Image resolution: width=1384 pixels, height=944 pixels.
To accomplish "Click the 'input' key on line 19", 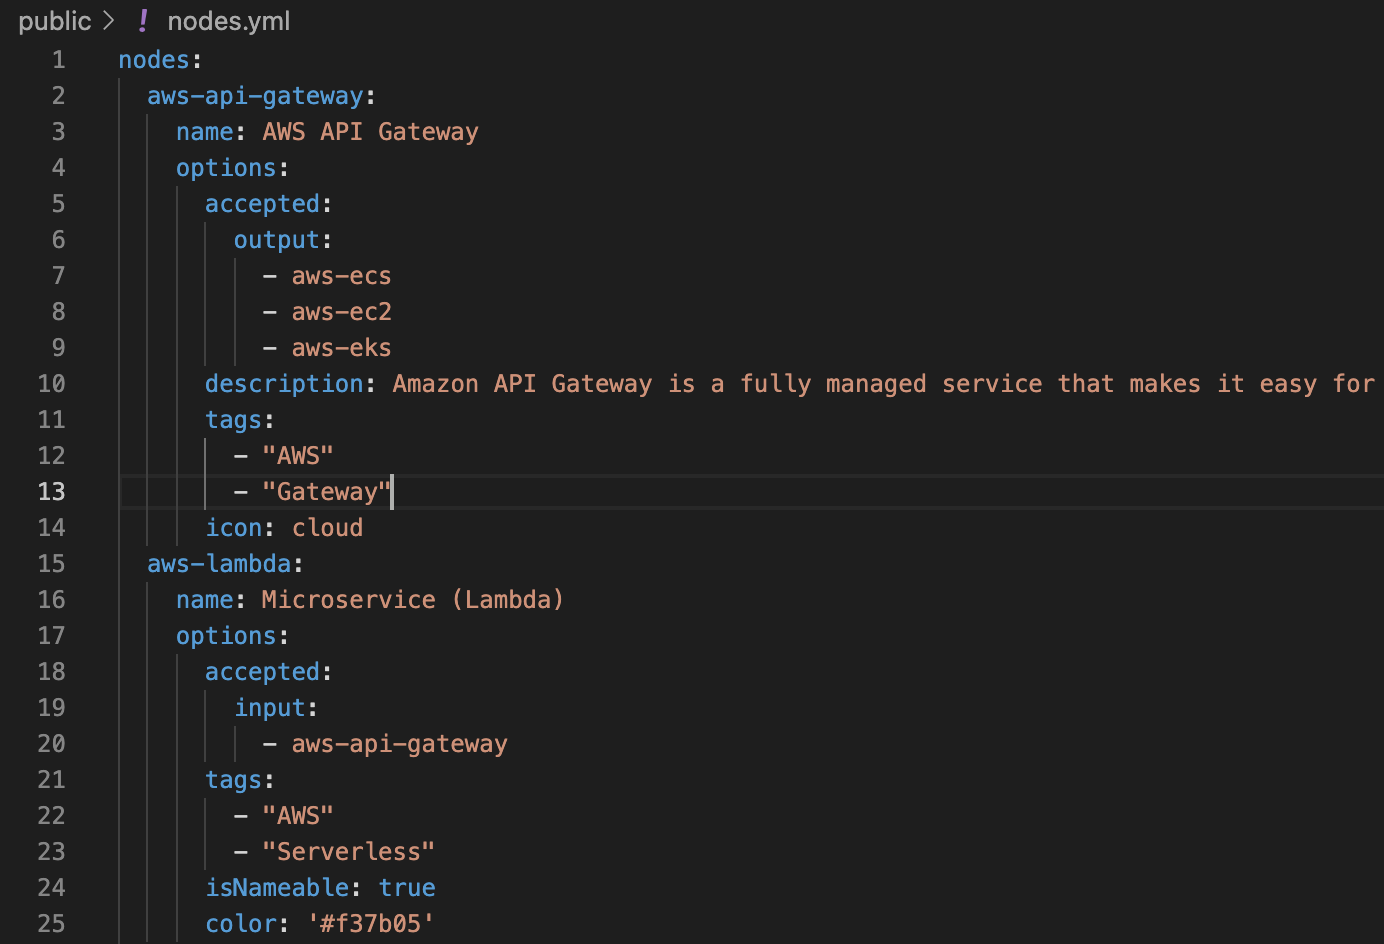I will click(270, 708).
